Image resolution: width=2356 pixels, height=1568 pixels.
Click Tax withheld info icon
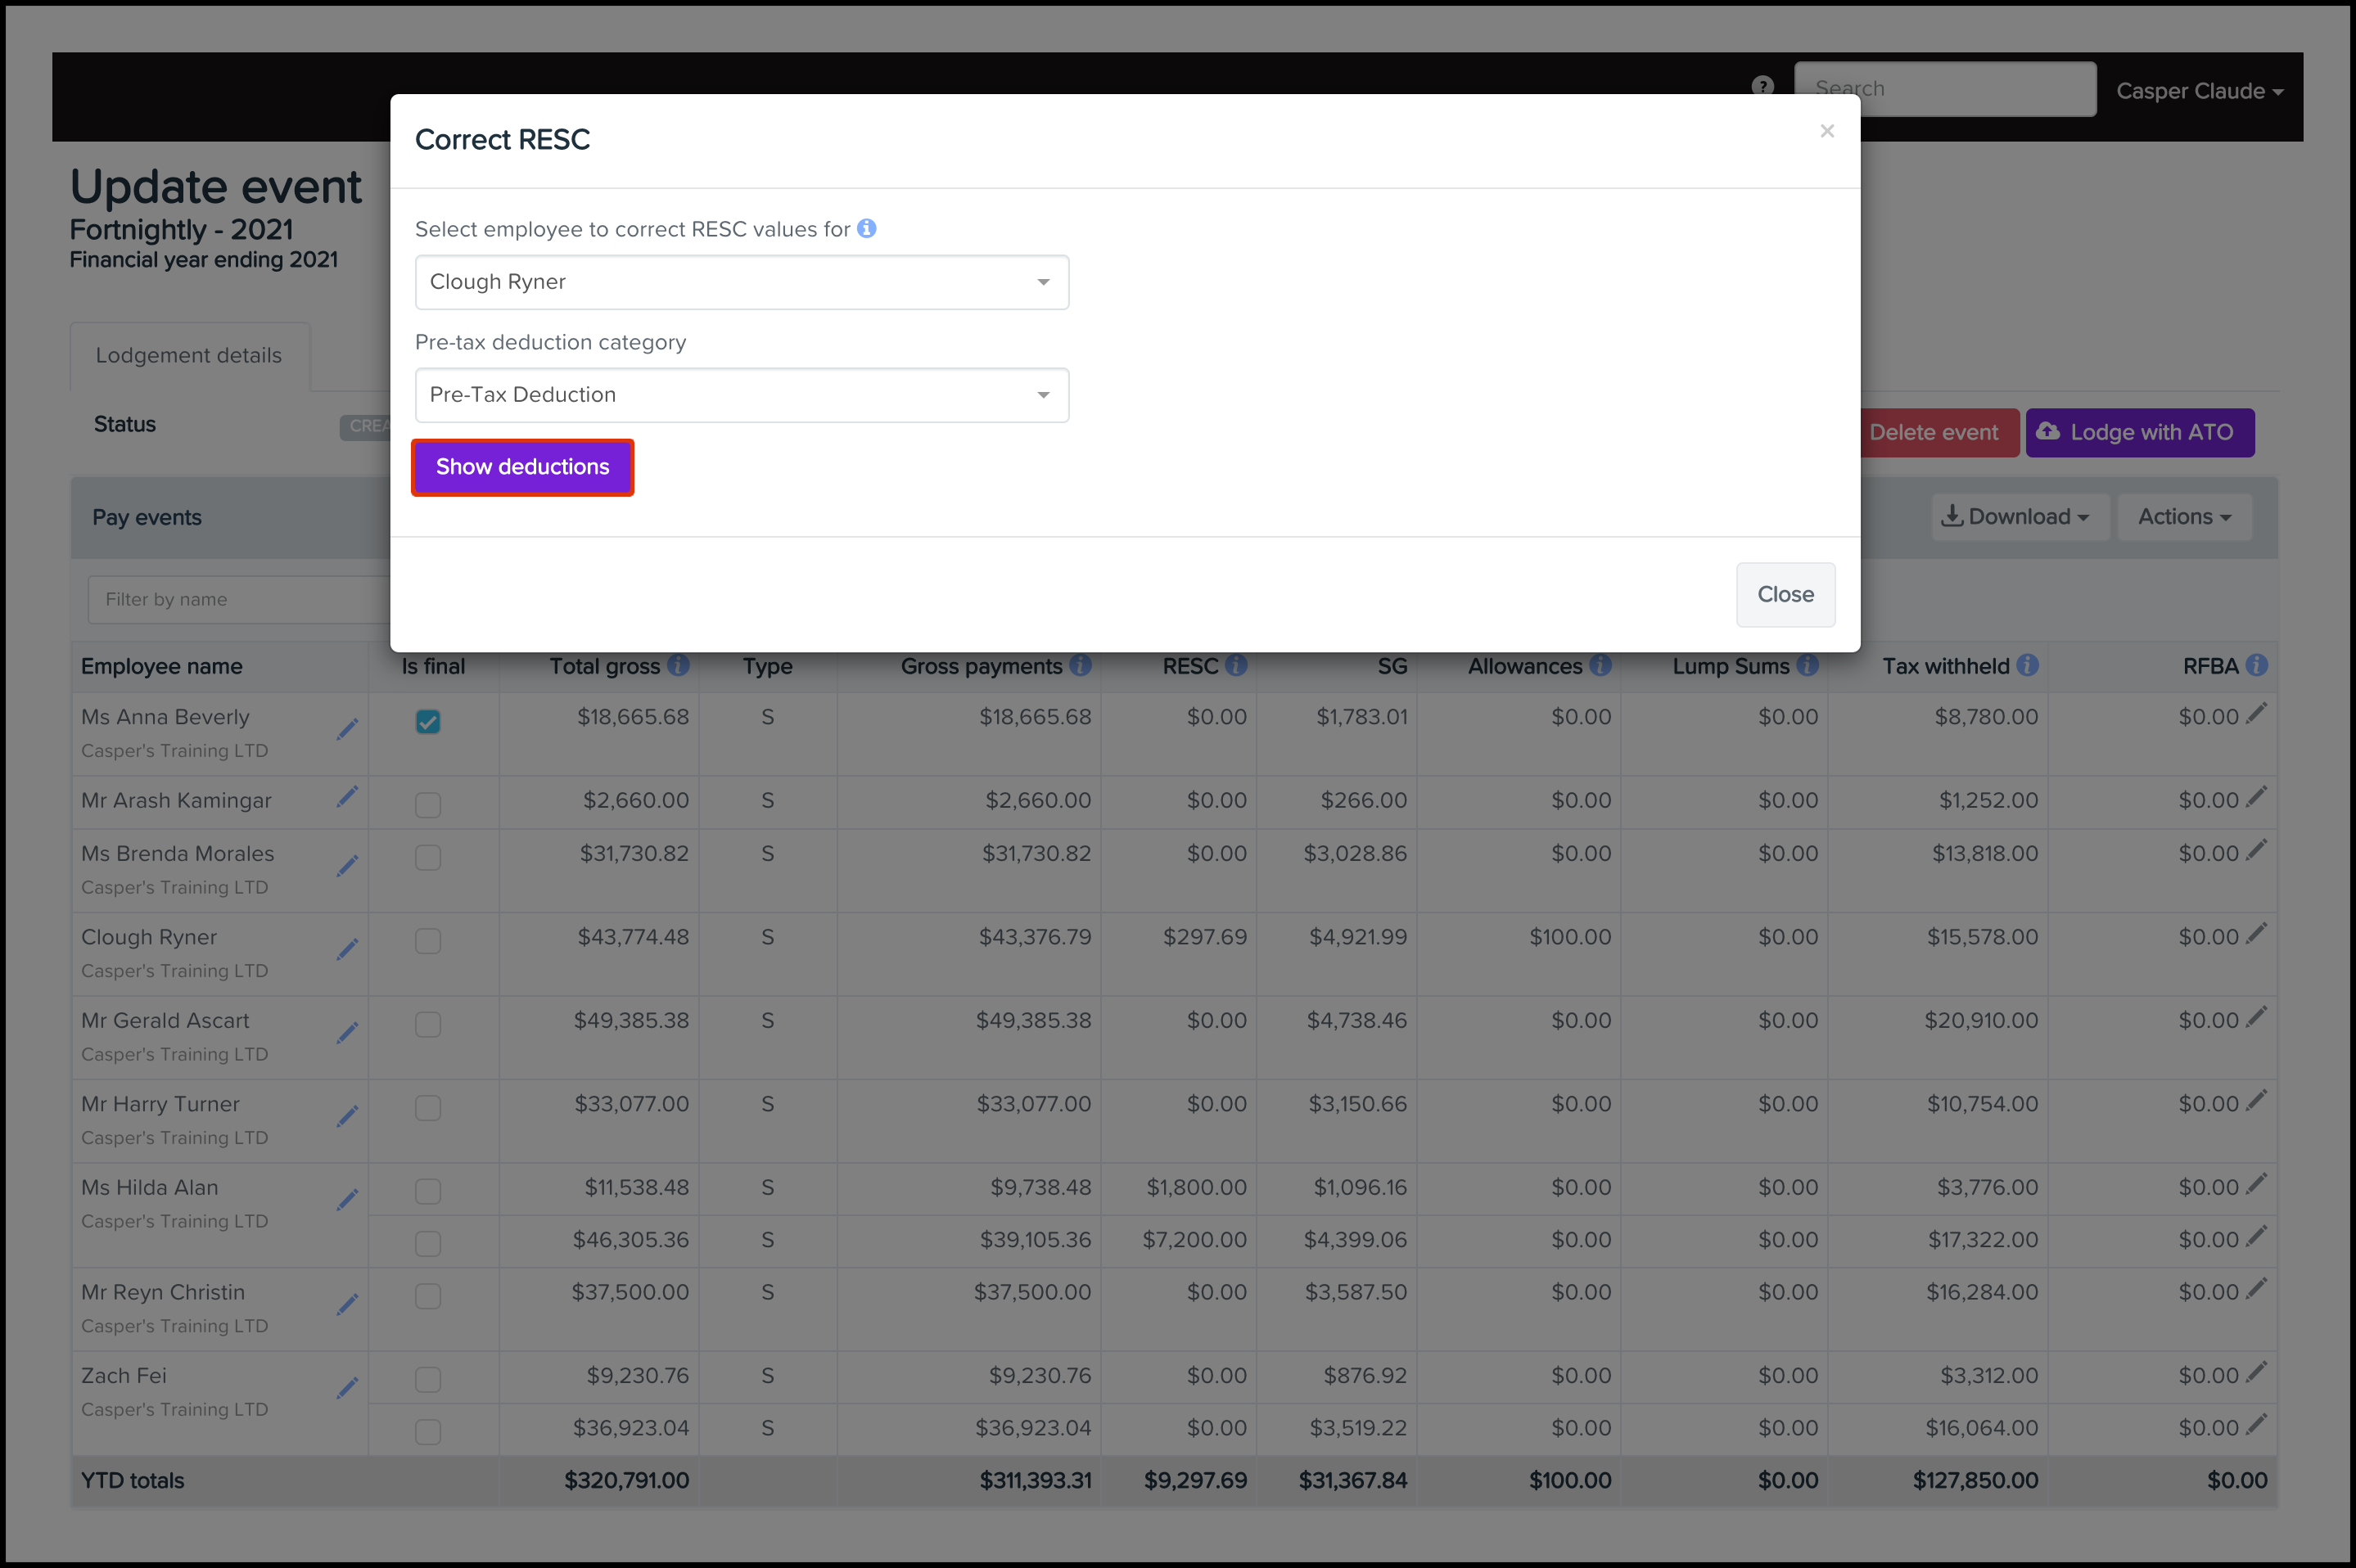2027,665
